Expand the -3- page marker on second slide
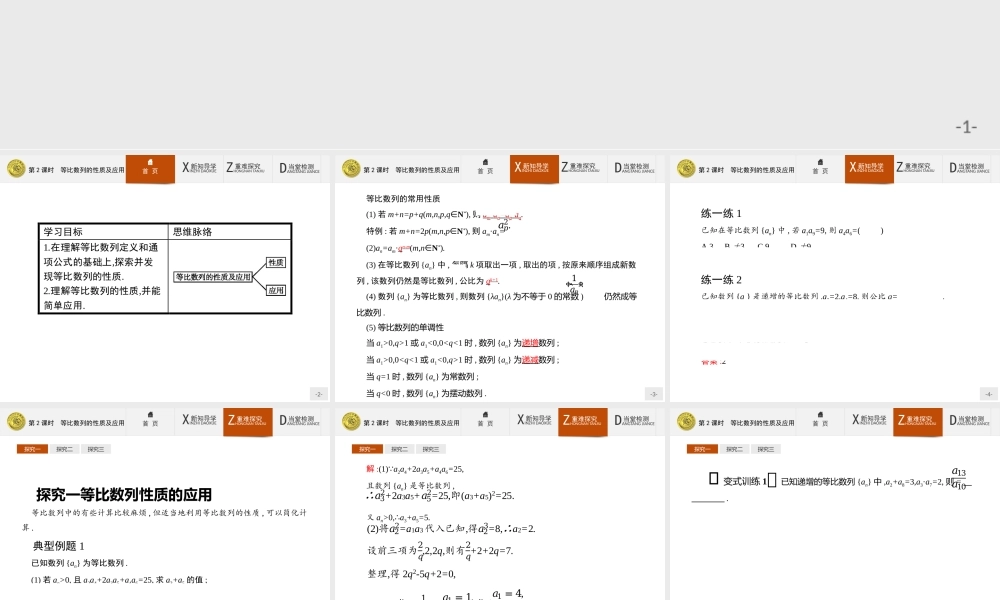Viewport: 1000px width, 600px height. tap(655, 392)
